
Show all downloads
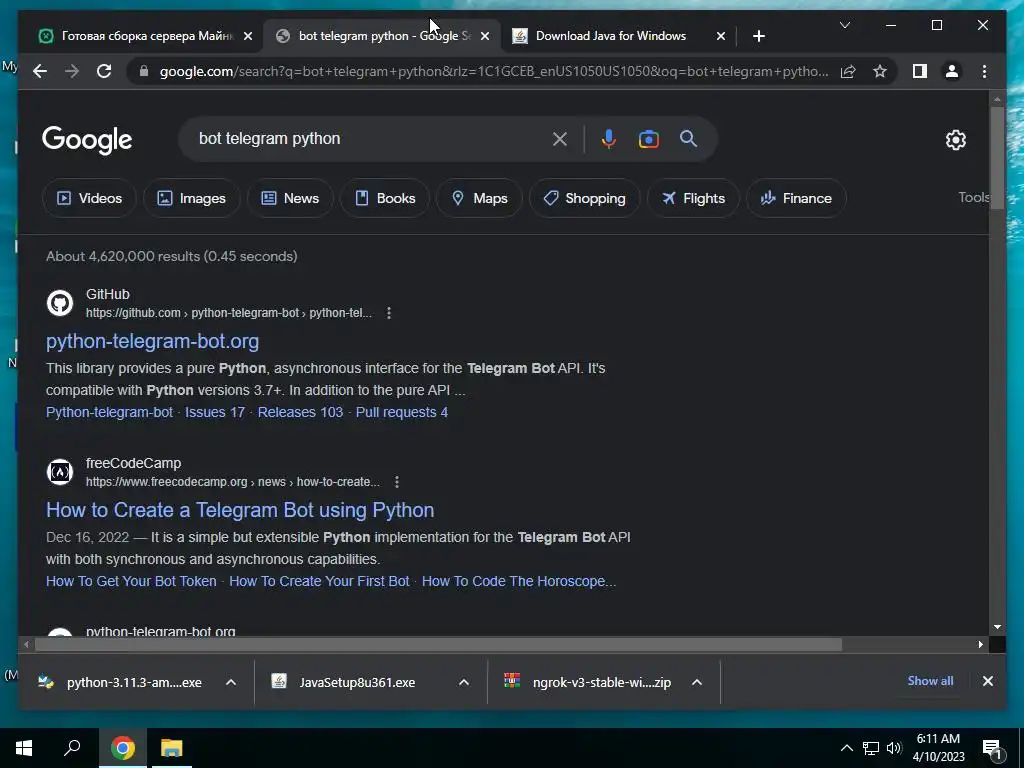[930, 681]
